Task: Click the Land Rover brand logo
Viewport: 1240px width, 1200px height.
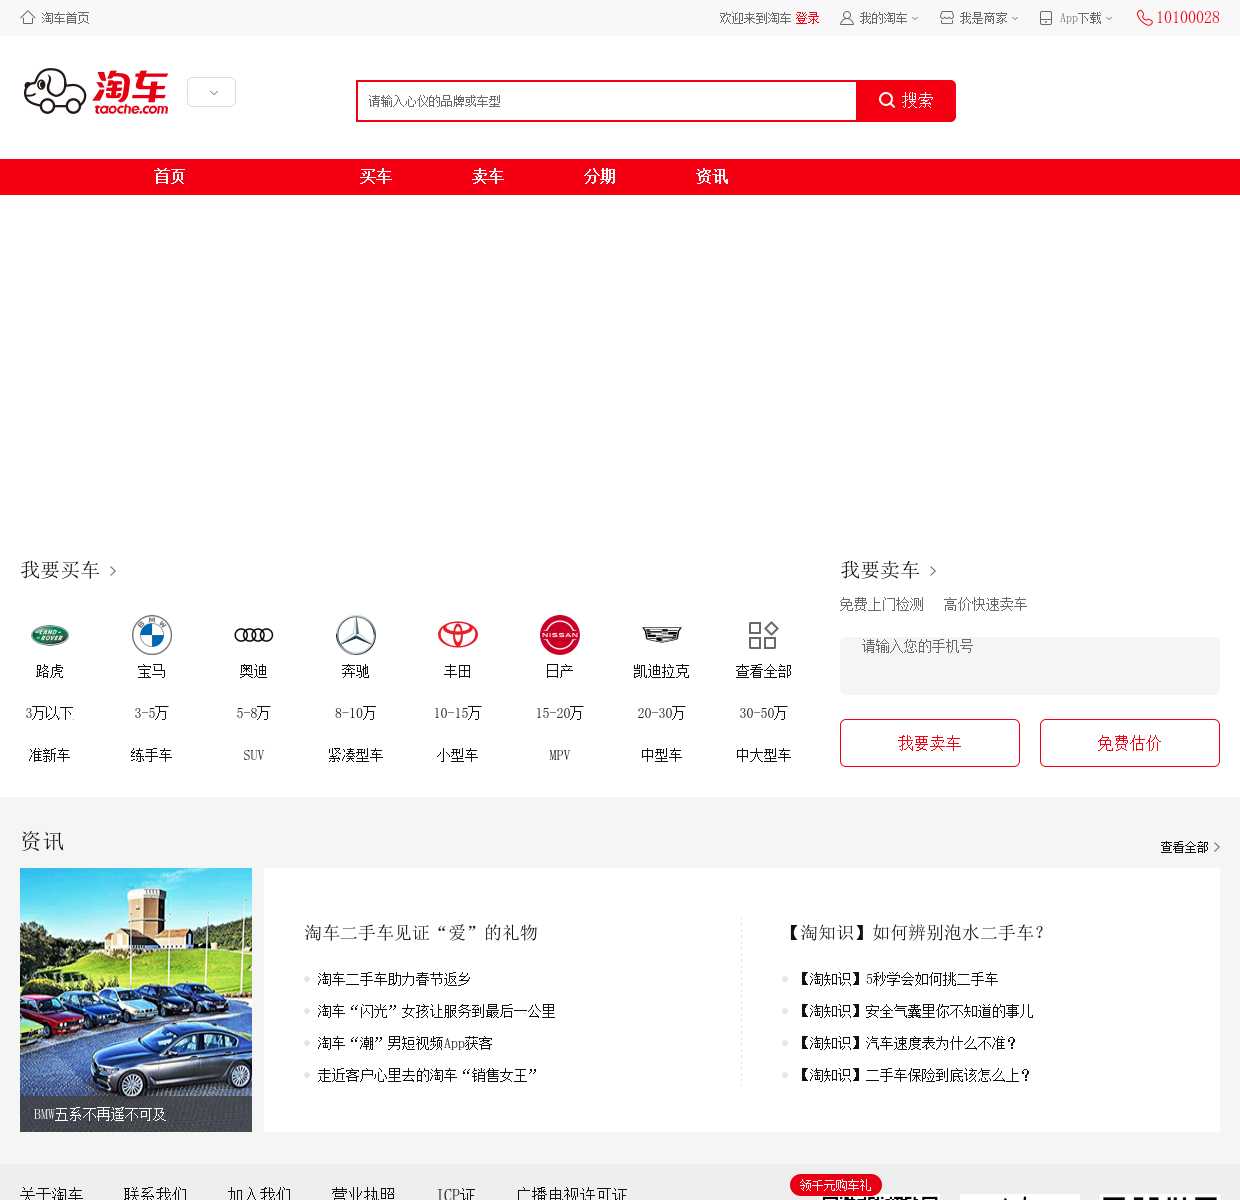Action: pos(50,635)
